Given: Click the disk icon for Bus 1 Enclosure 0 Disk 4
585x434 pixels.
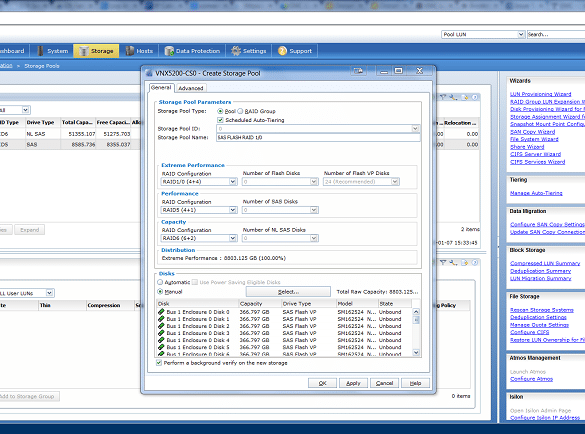Looking at the screenshot, I should click(161, 340).
